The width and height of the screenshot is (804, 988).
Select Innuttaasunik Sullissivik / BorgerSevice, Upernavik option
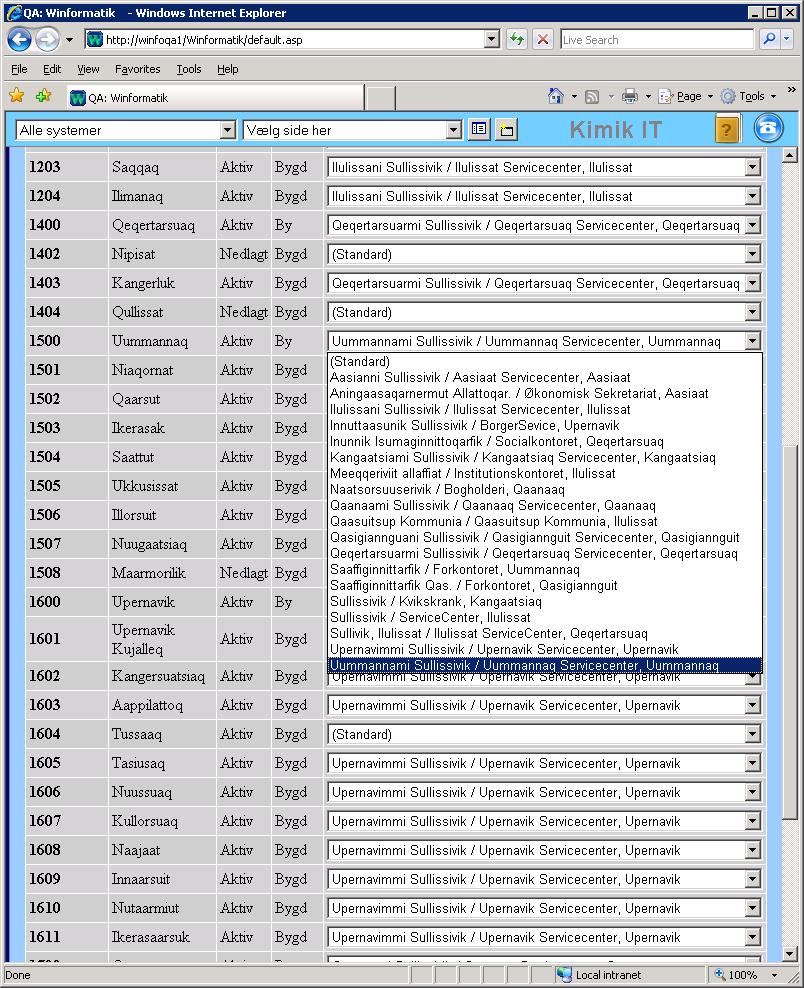545,425
